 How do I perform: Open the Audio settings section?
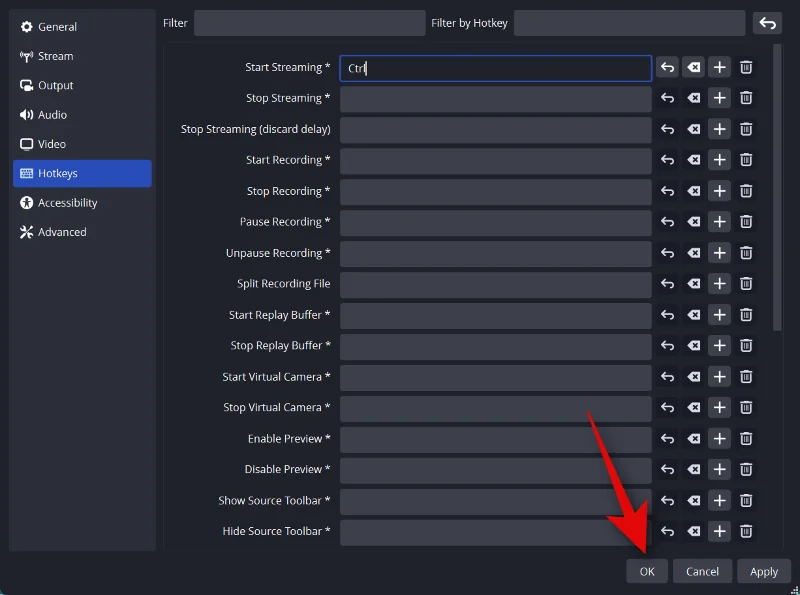82,115
